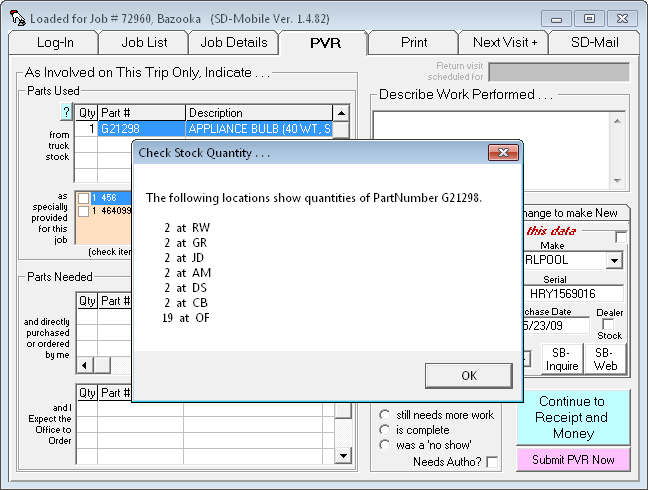Click the Submit PVR Now button
The image size is (648, 490).
[573, 459]
